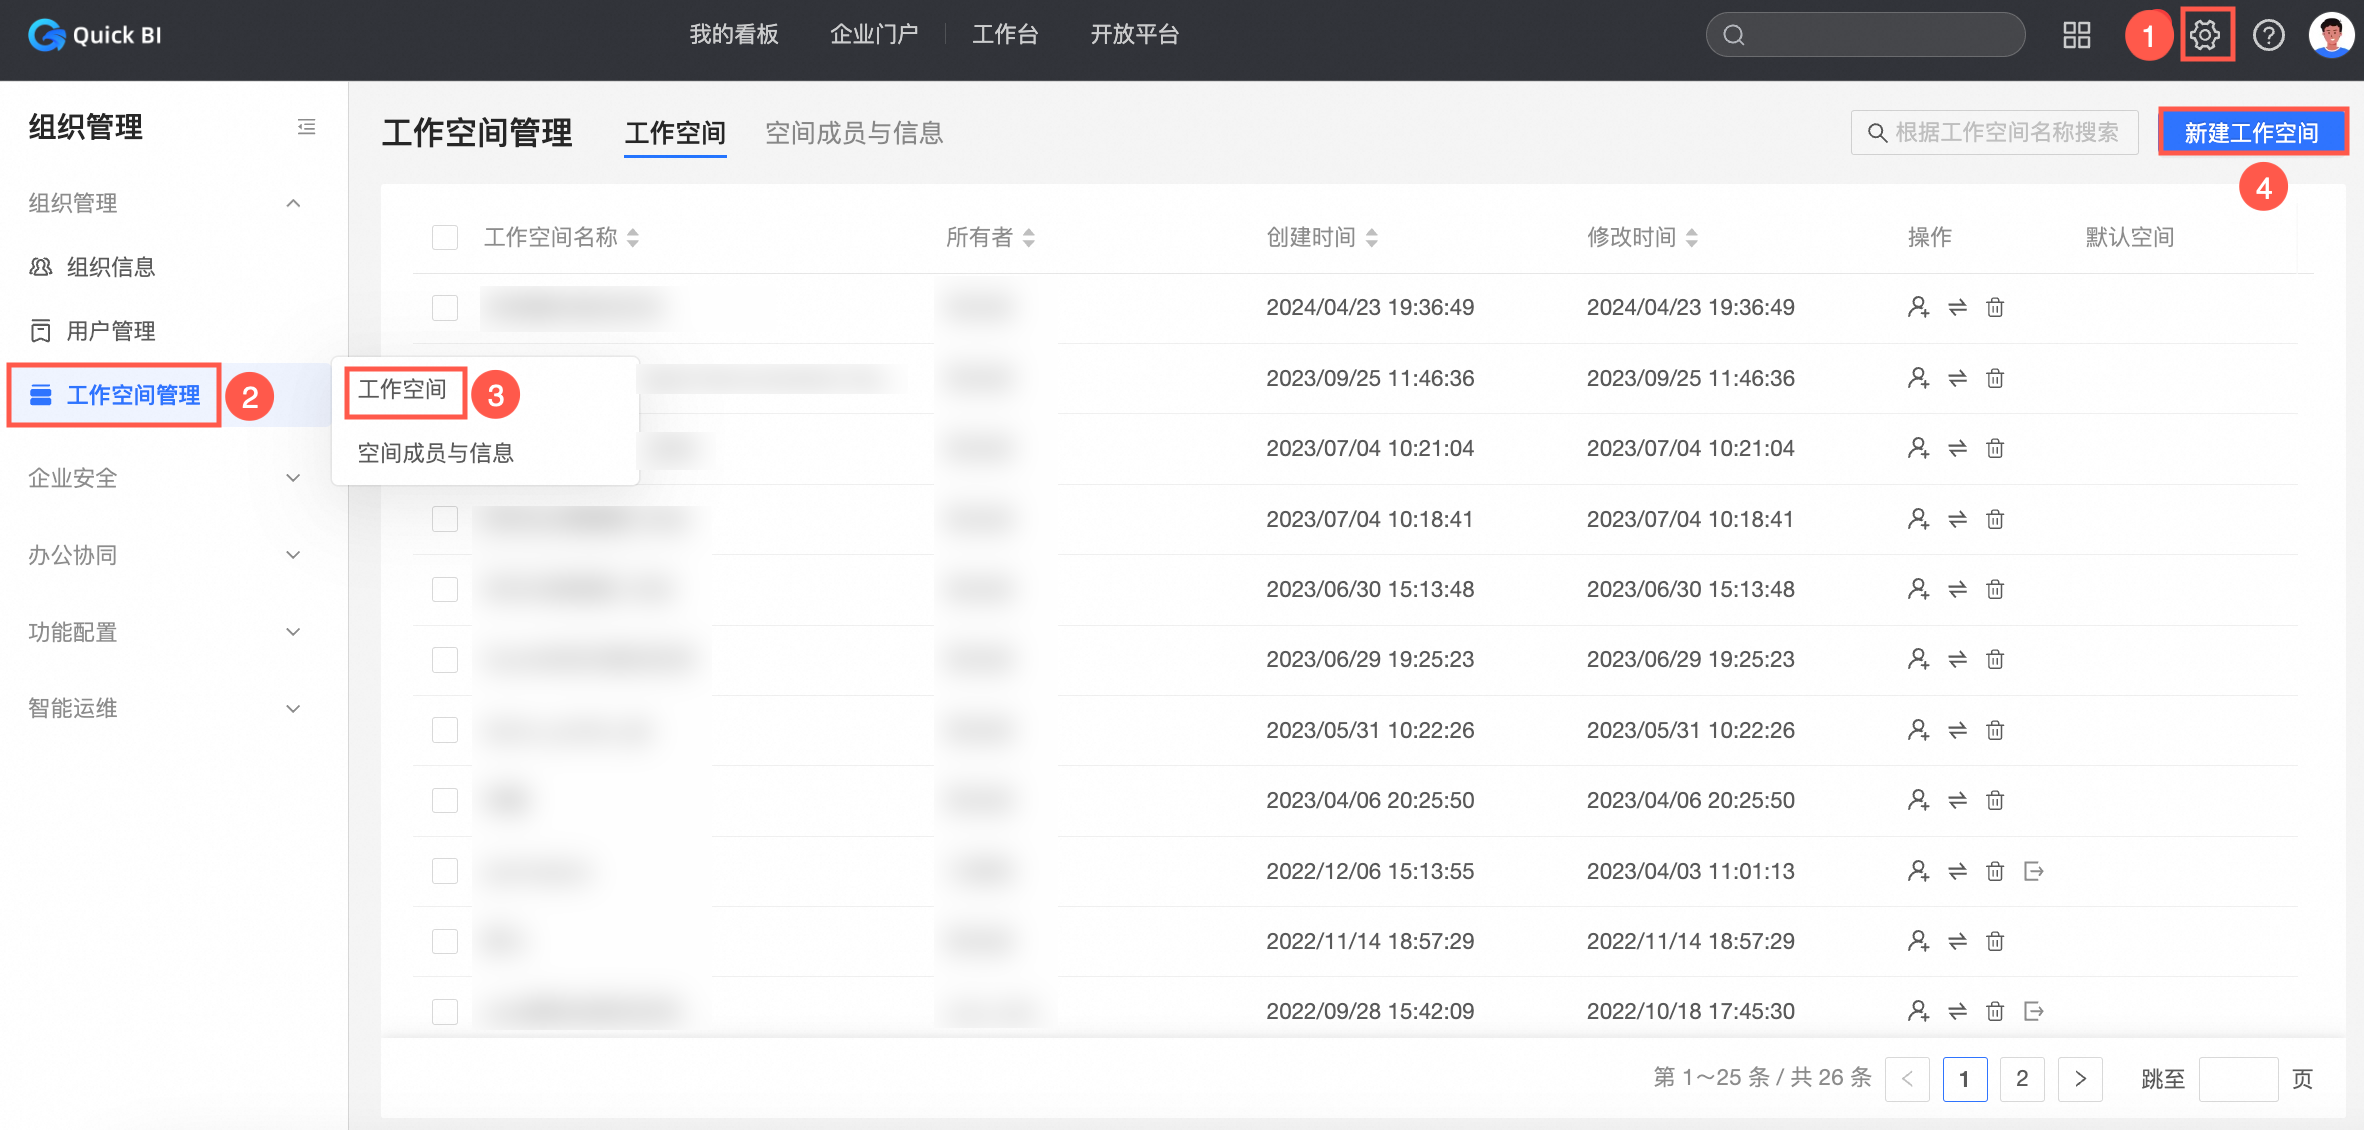
Task: Open 工作台 in top navigation
Action: coord(1005,35)
